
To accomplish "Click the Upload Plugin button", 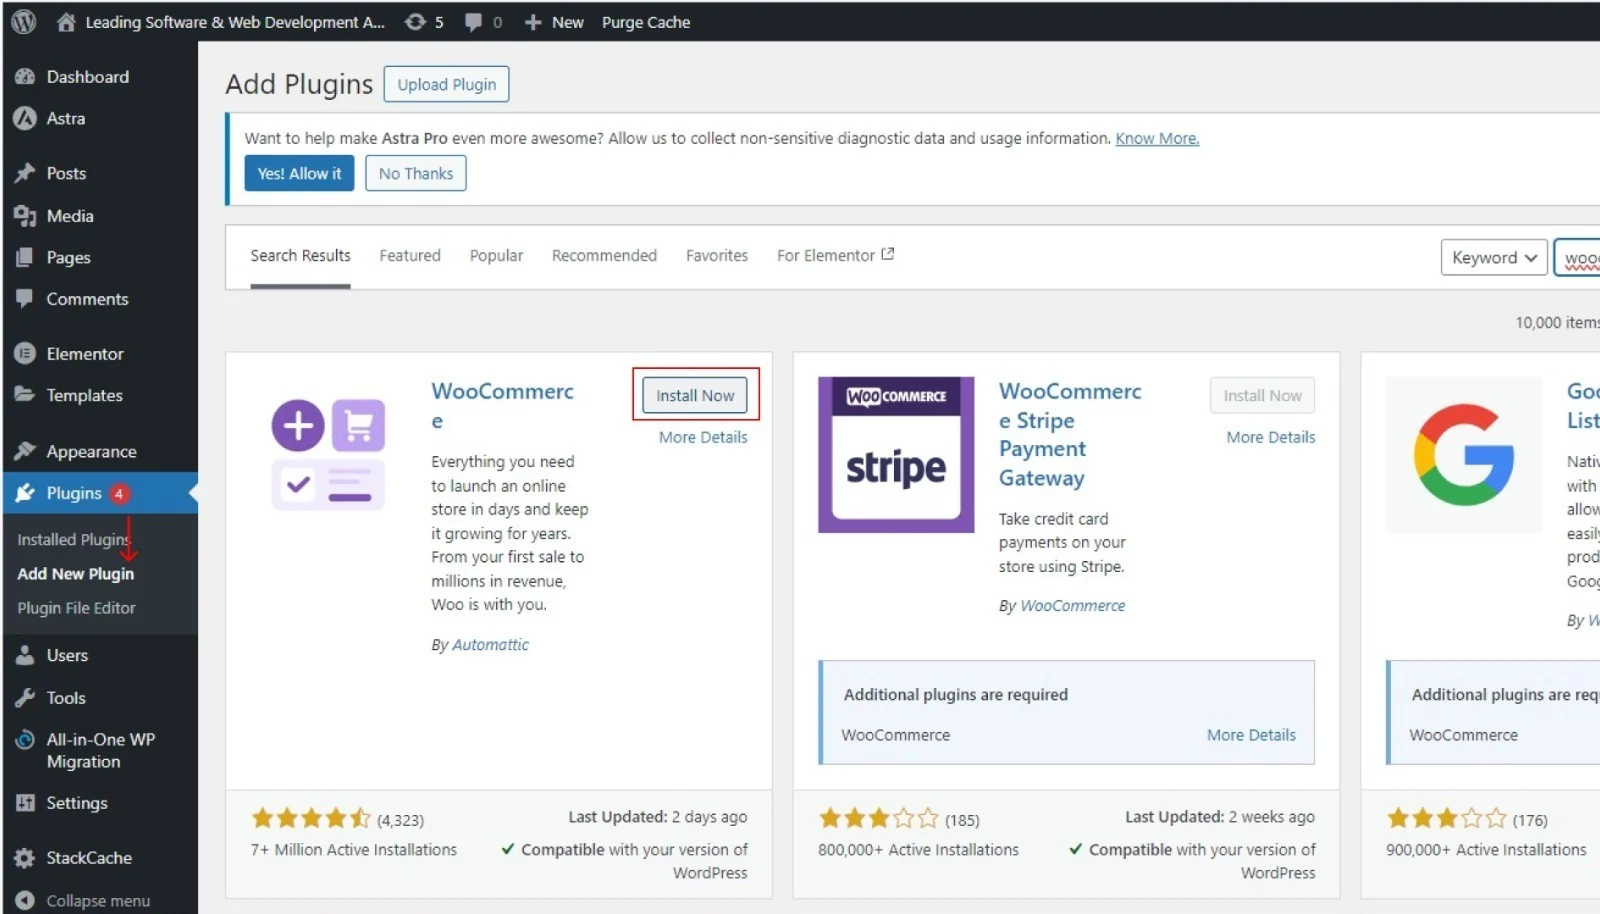I will pos(447,84).
